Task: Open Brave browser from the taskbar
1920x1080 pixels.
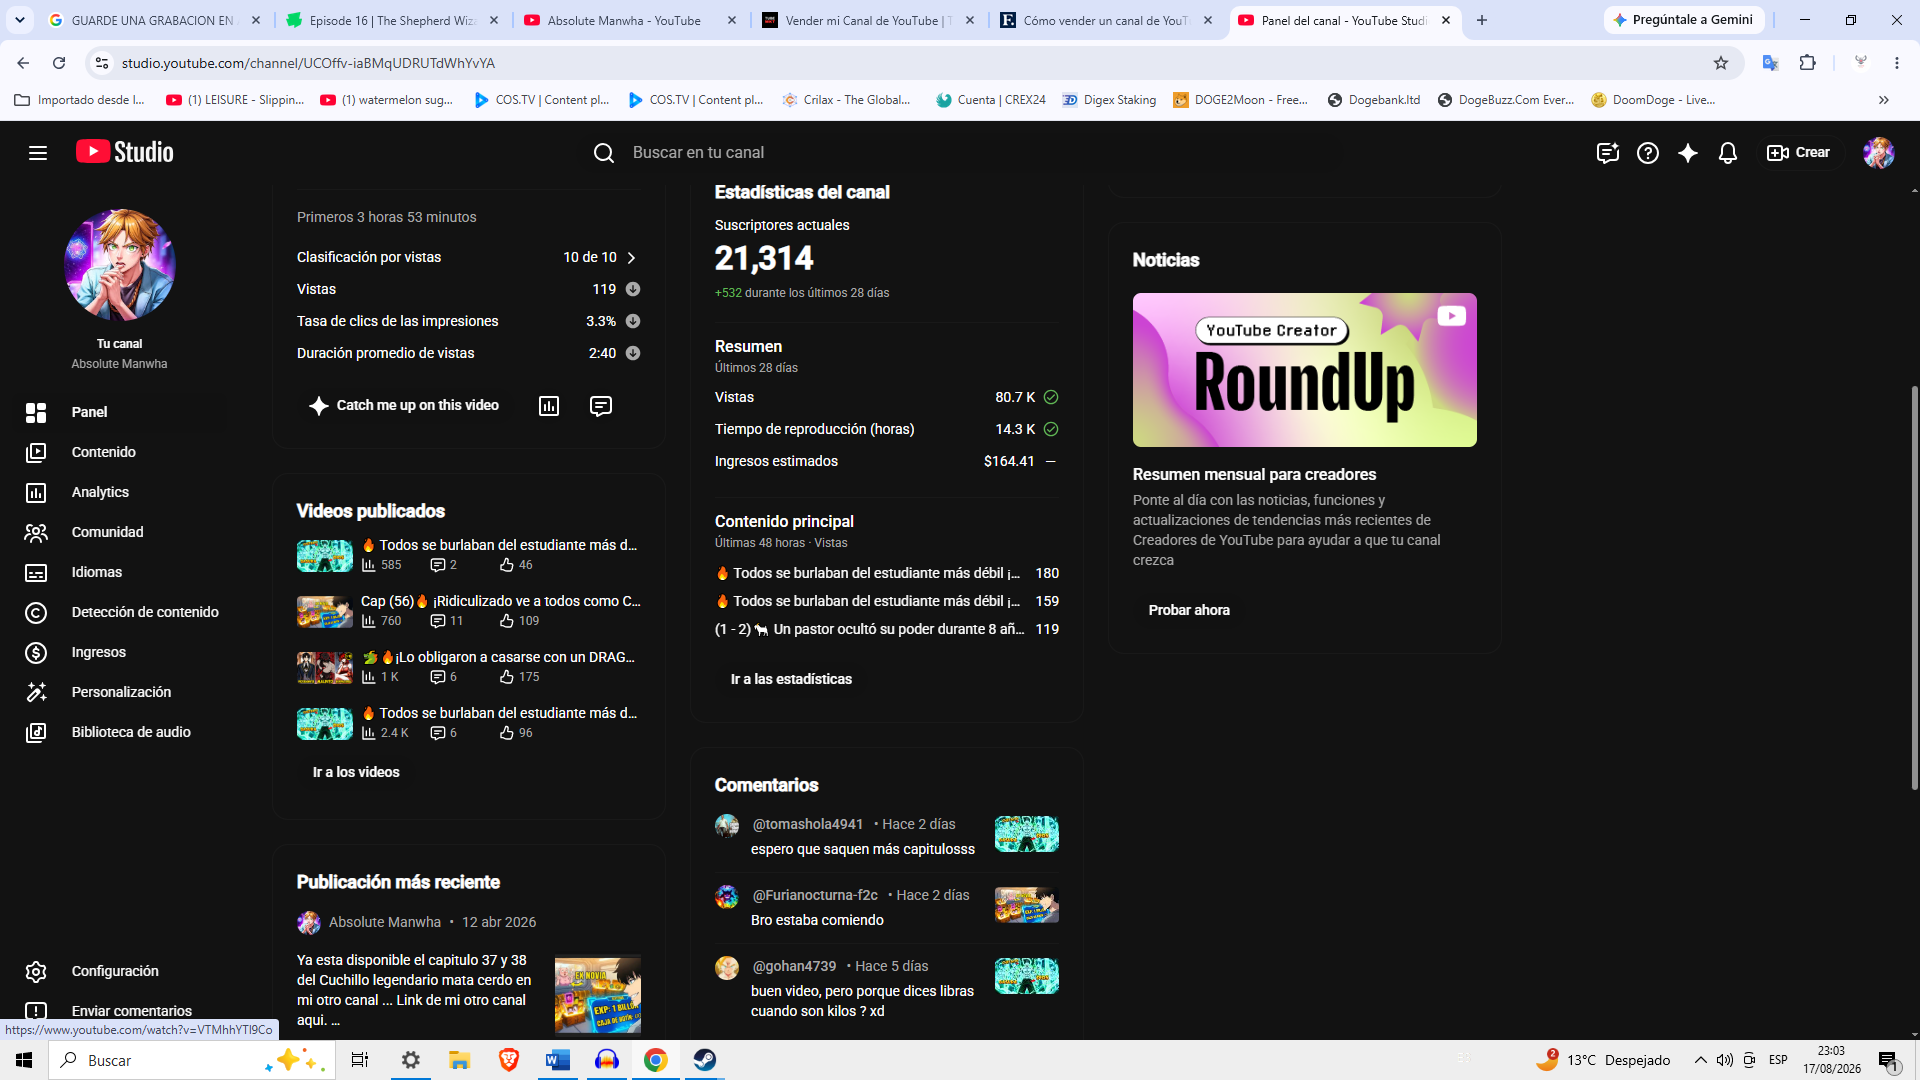Action: [x=509, y=1060]
